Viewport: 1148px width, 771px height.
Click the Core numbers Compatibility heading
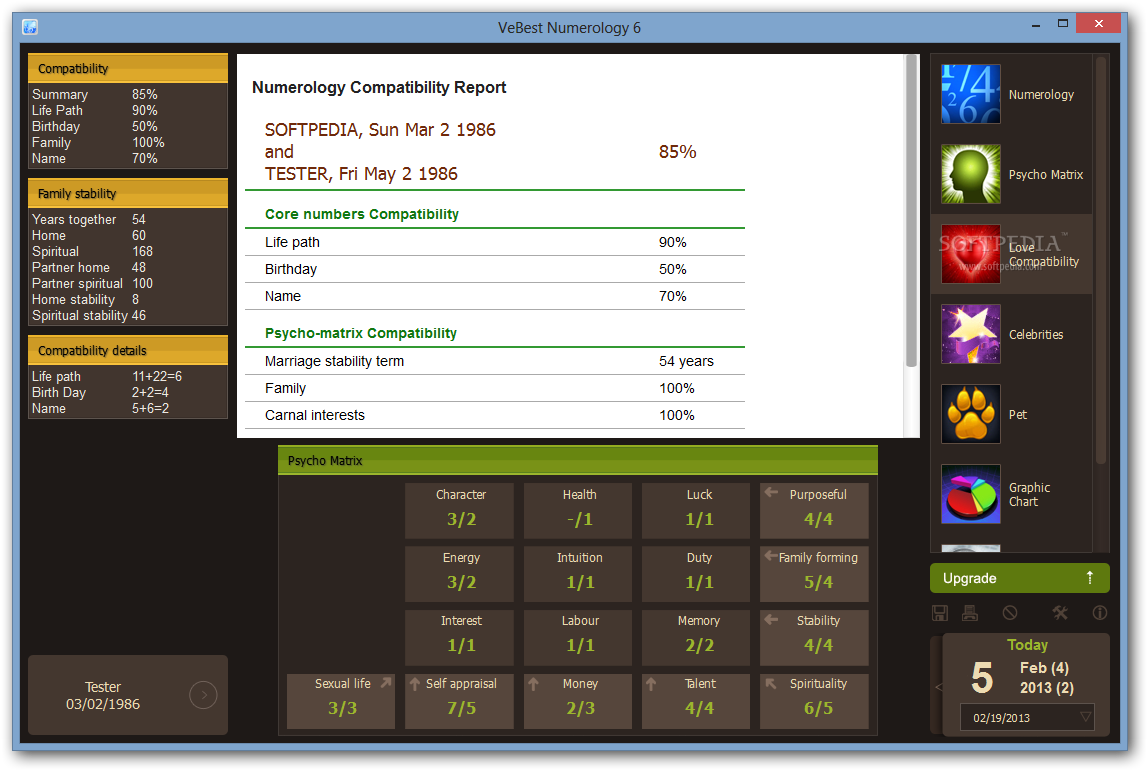coord(362,214)
